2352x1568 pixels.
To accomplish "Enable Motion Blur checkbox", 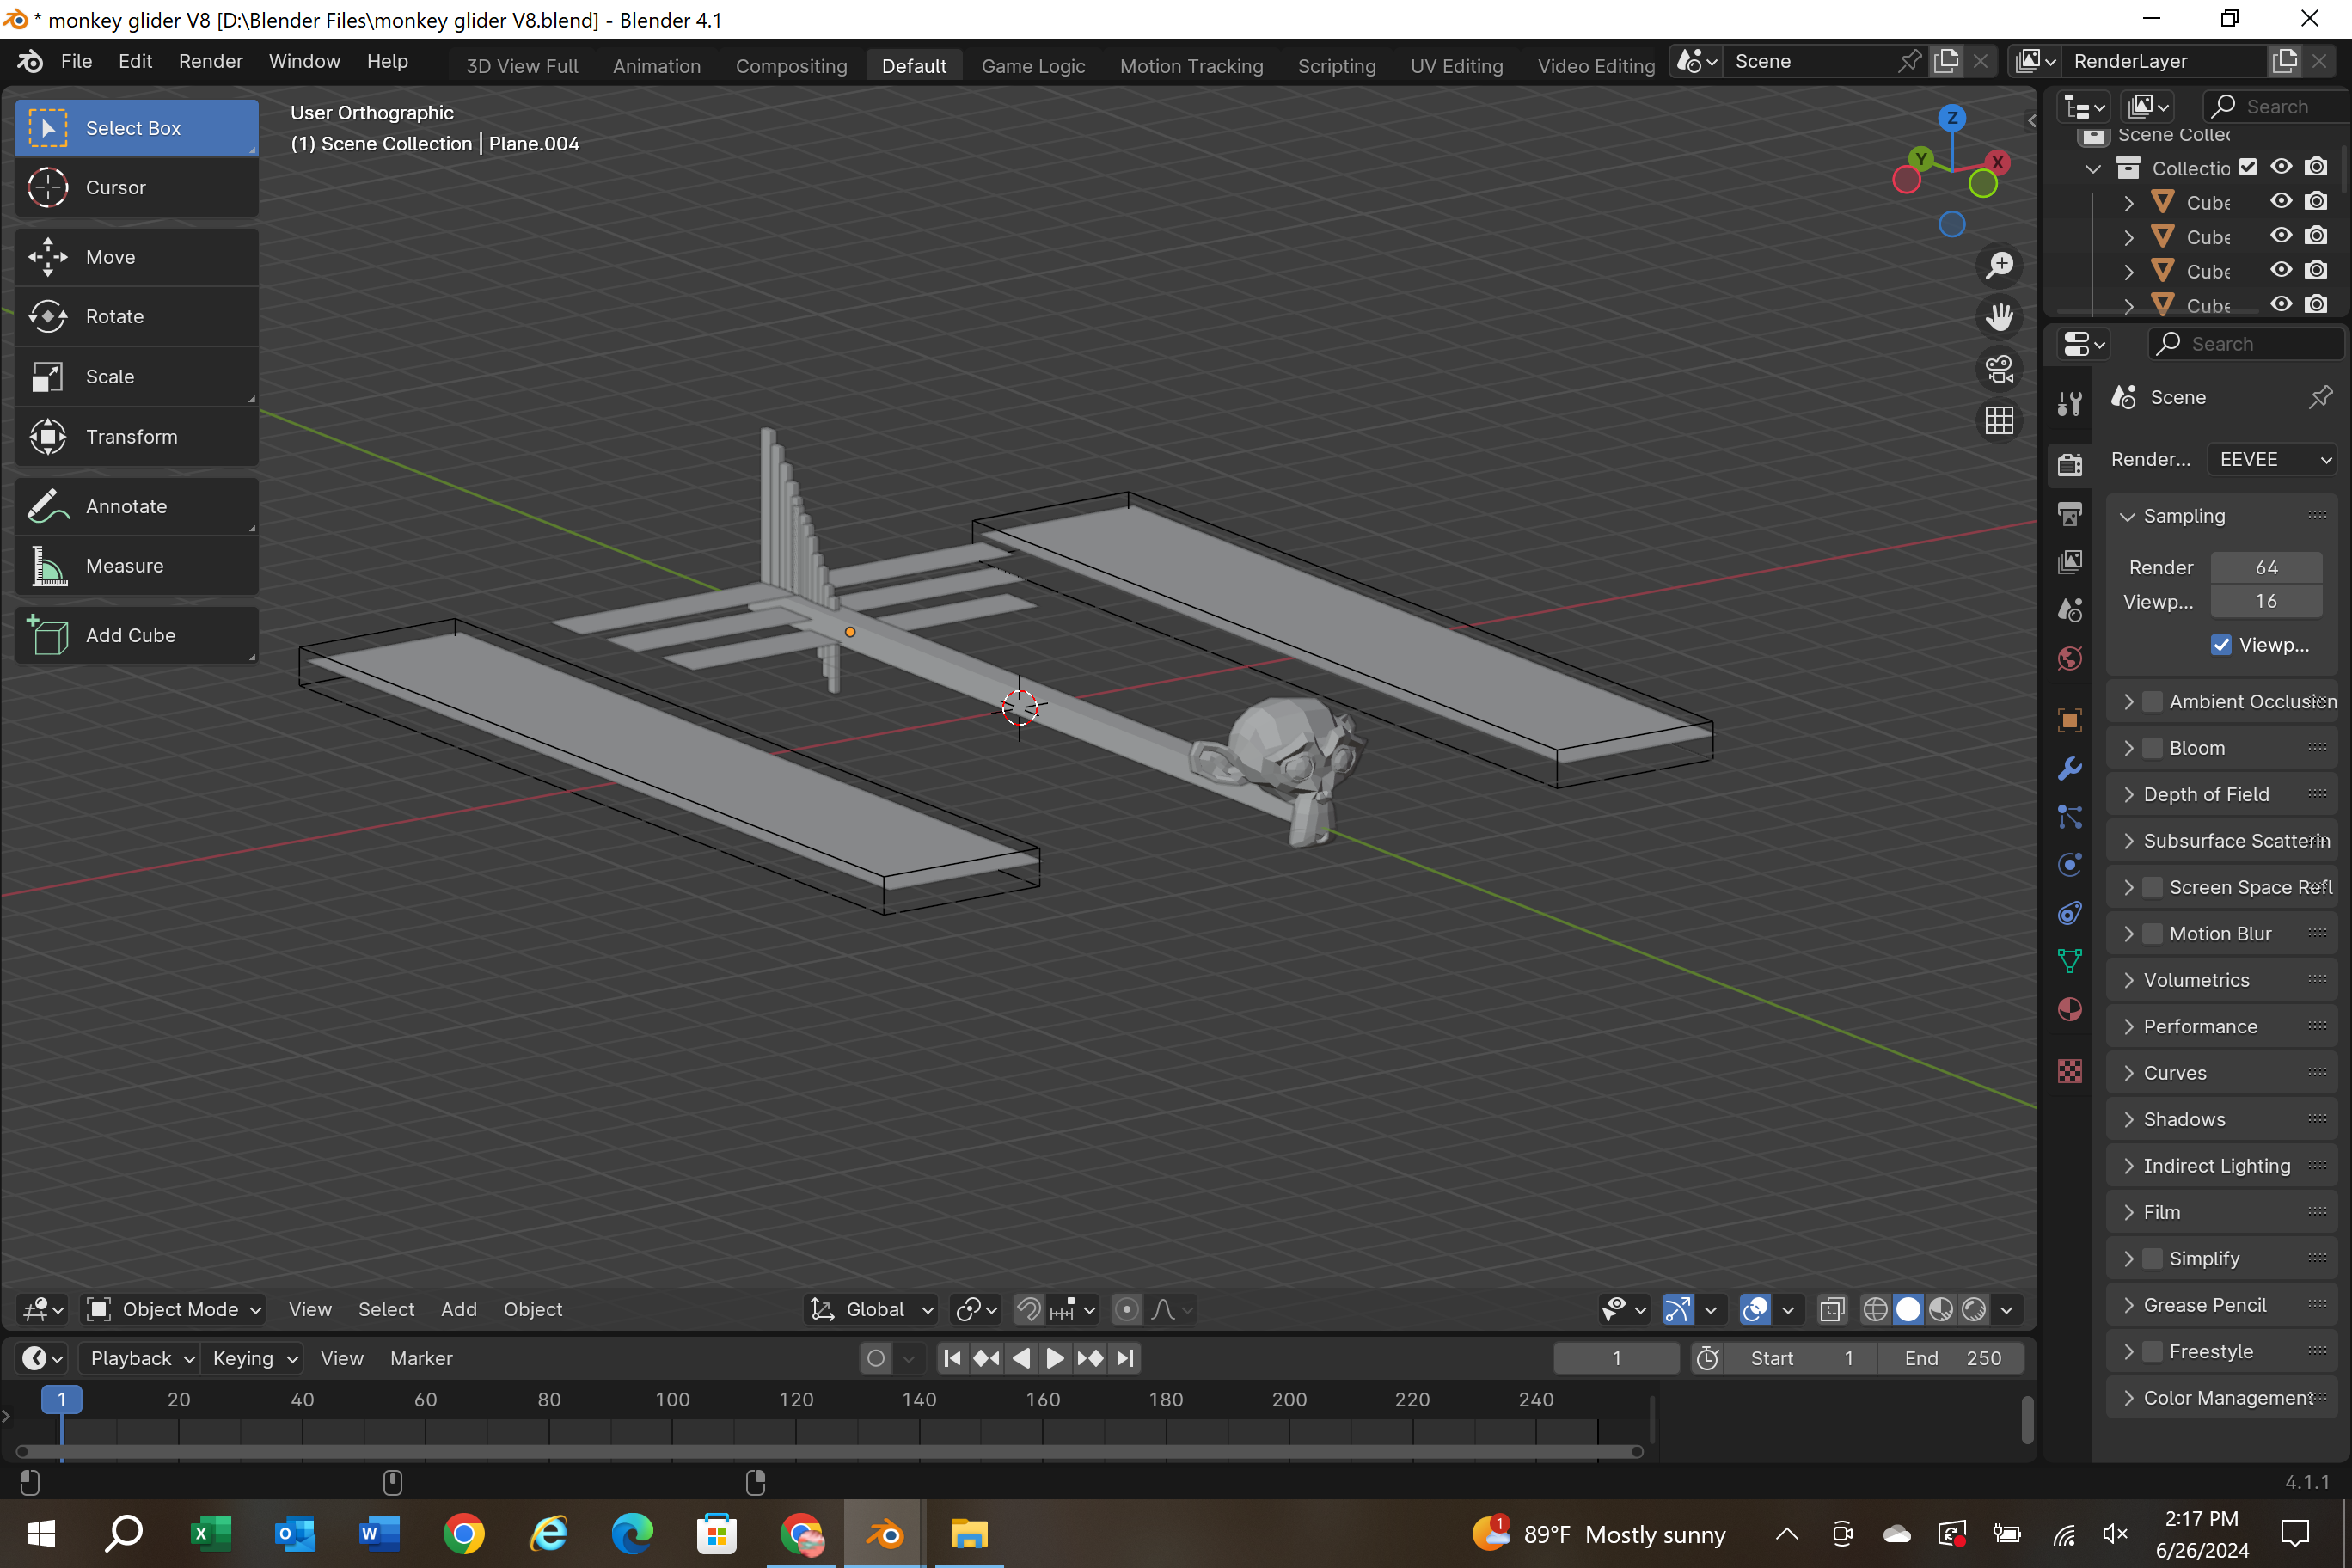I will click(x=2153, y=934).
